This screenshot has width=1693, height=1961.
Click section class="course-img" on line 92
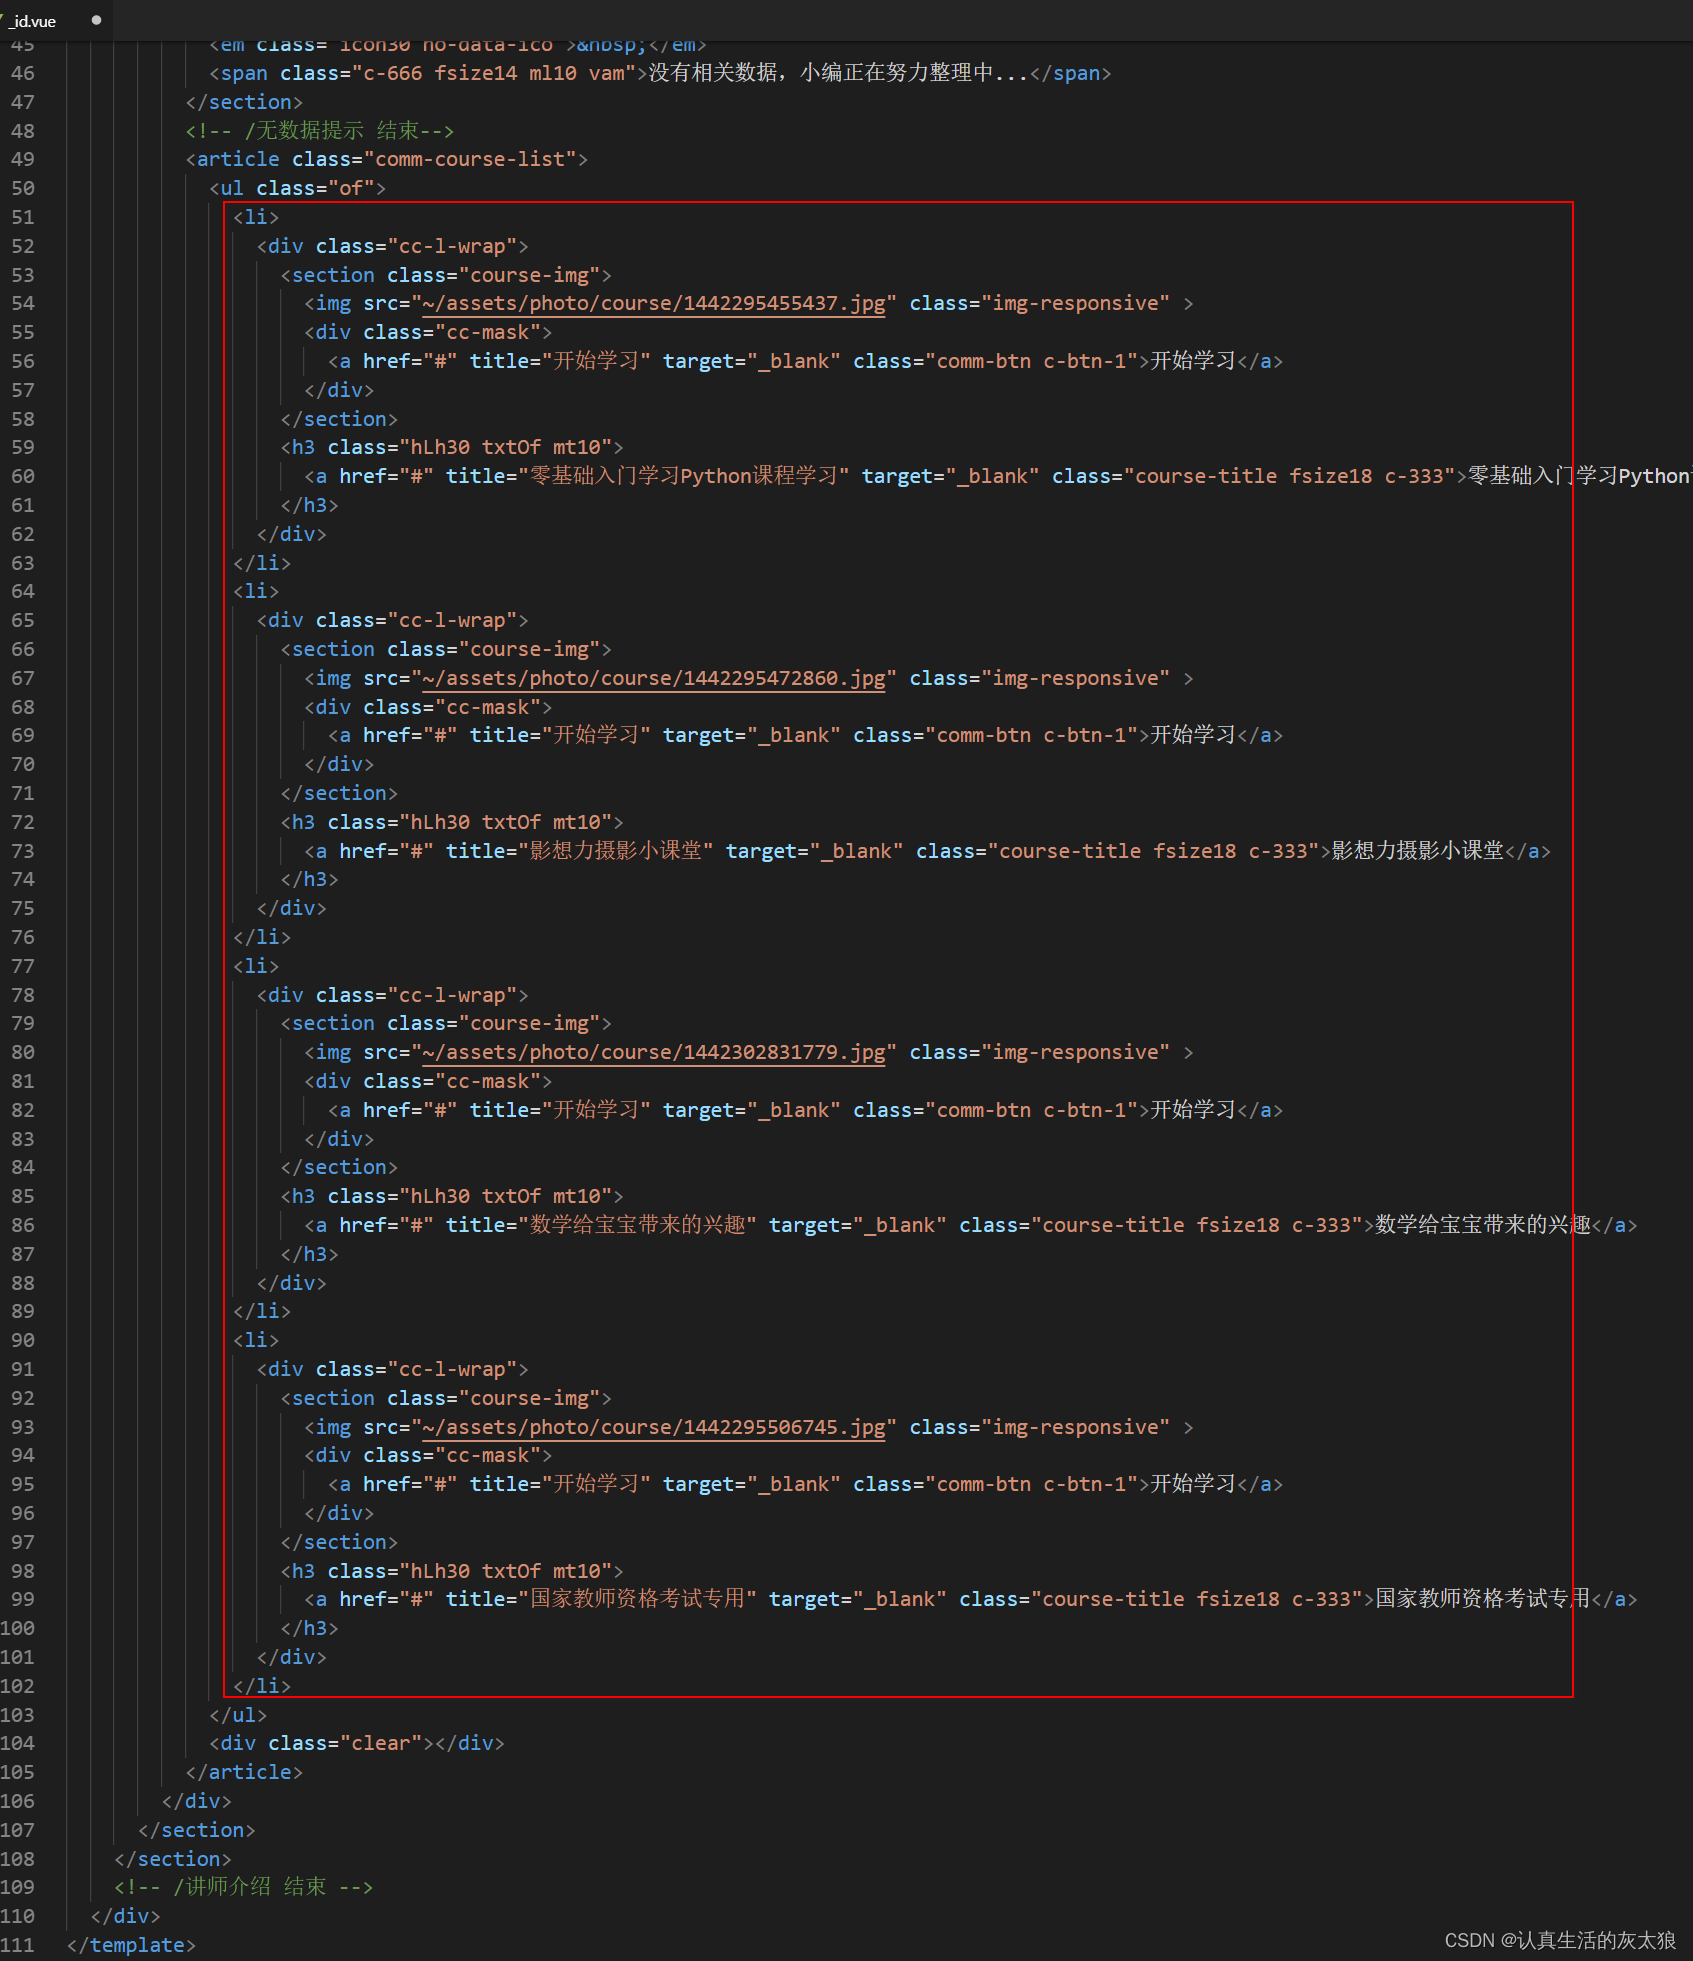click(x=446, y=1398)
